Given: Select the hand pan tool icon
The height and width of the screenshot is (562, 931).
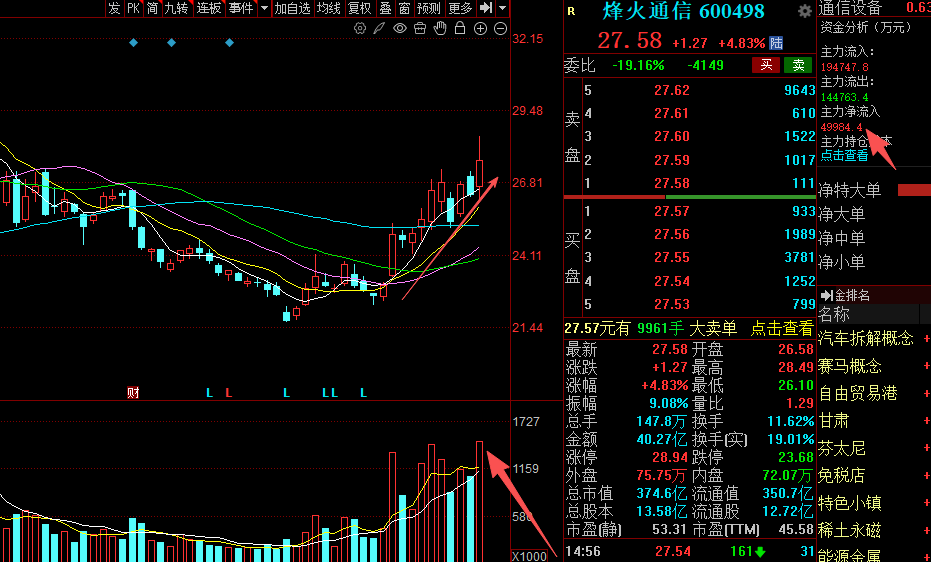Looking at the screenshot, I should coord(440,28).
